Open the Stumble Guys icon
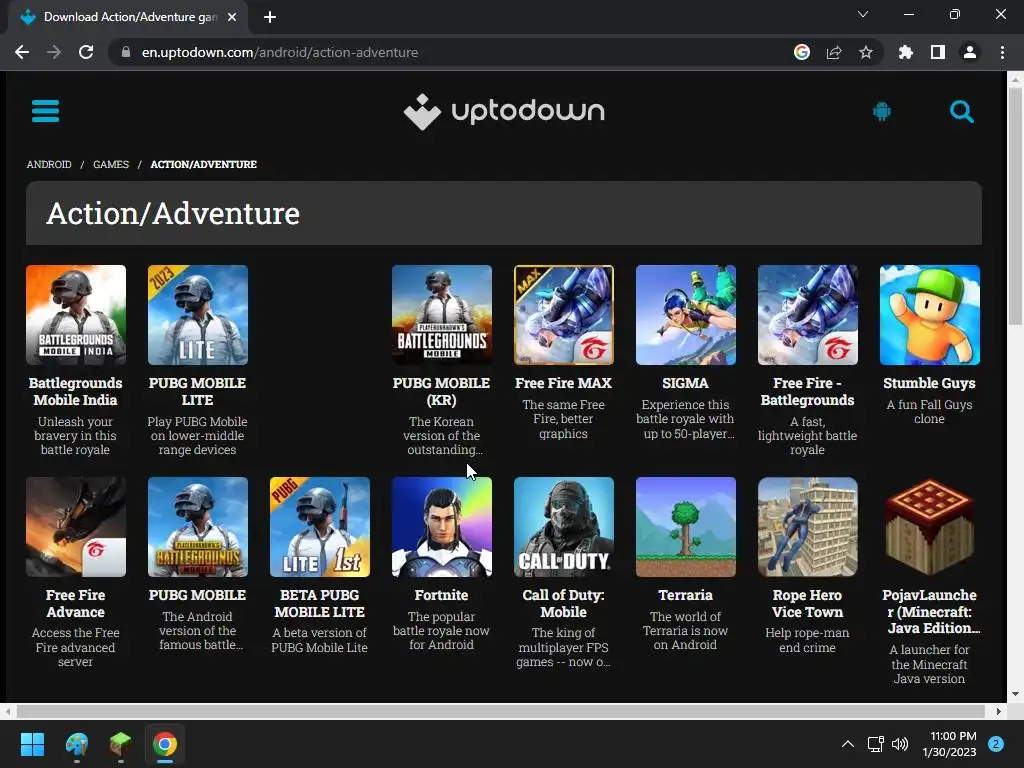1024x768 pixels. [x=930, y=315]
